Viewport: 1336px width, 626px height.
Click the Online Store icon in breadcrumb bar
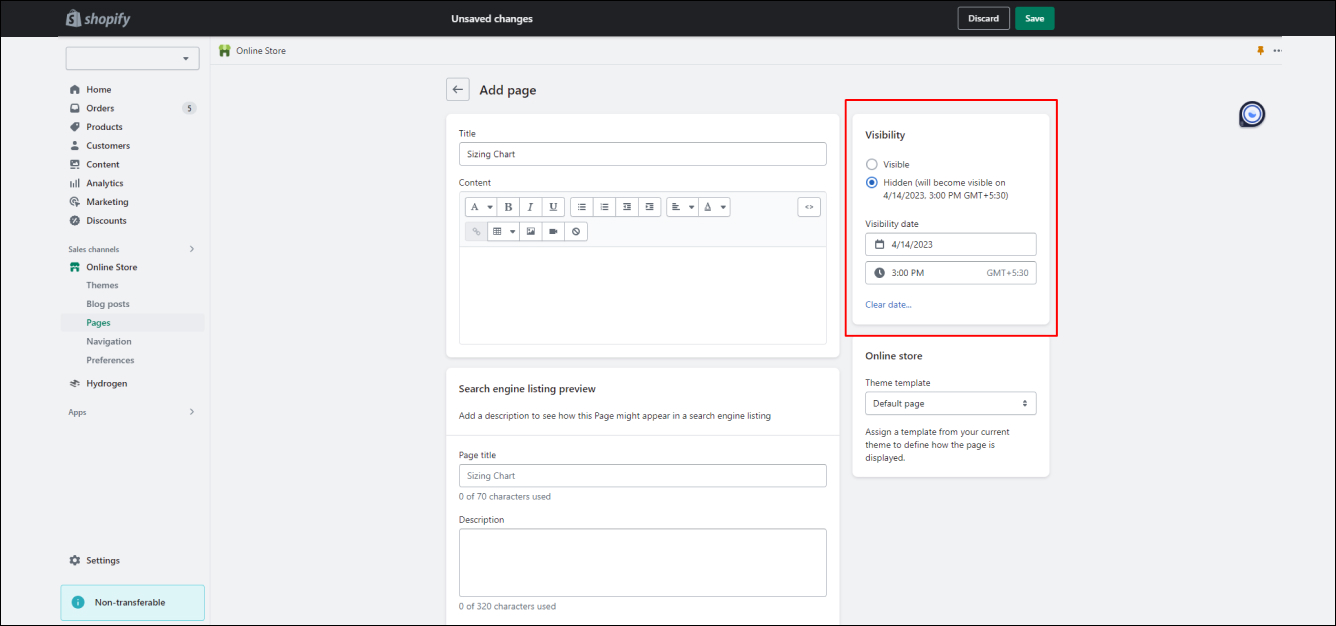224,50
